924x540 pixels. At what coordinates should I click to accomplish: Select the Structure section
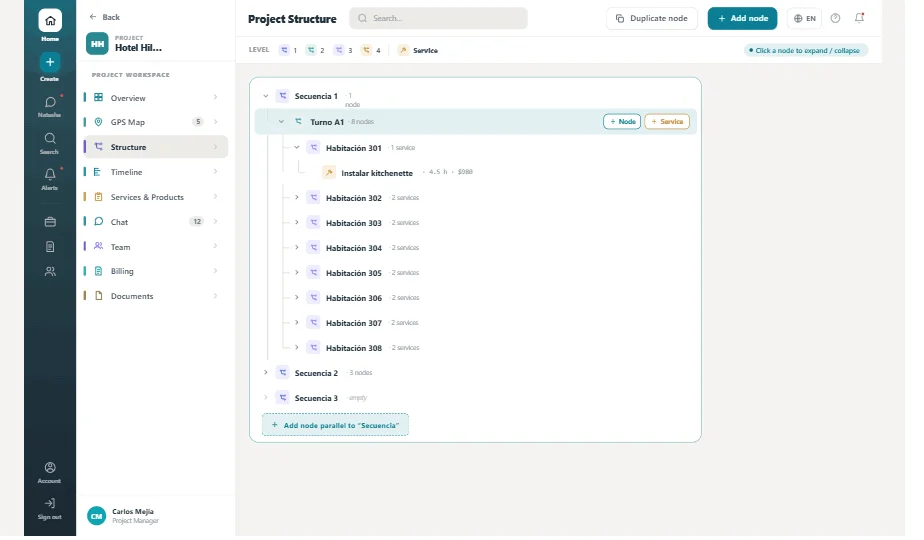point(156,147)
